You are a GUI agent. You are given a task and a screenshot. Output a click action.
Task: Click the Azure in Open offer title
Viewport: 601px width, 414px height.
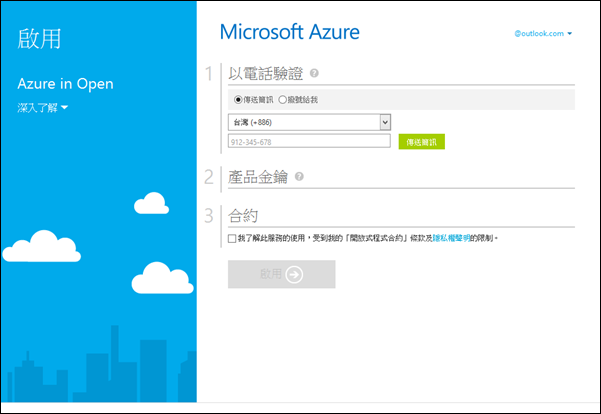click(65, 84)
